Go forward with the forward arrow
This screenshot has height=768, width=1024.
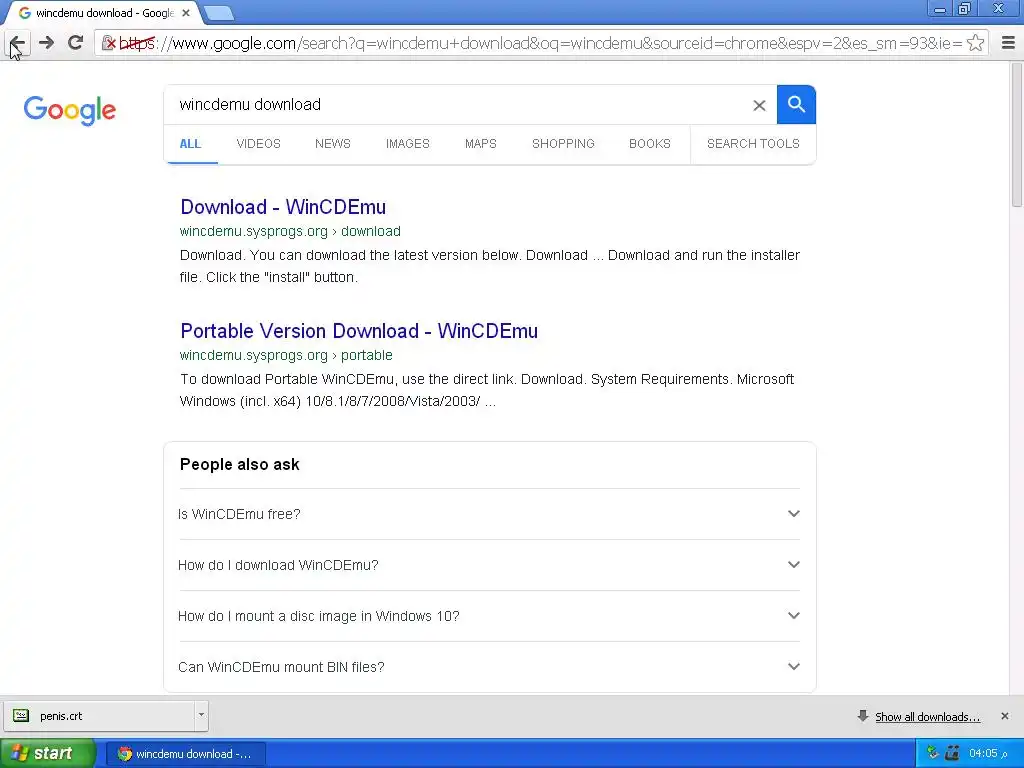pyautogui.click(x=46, y=43)
